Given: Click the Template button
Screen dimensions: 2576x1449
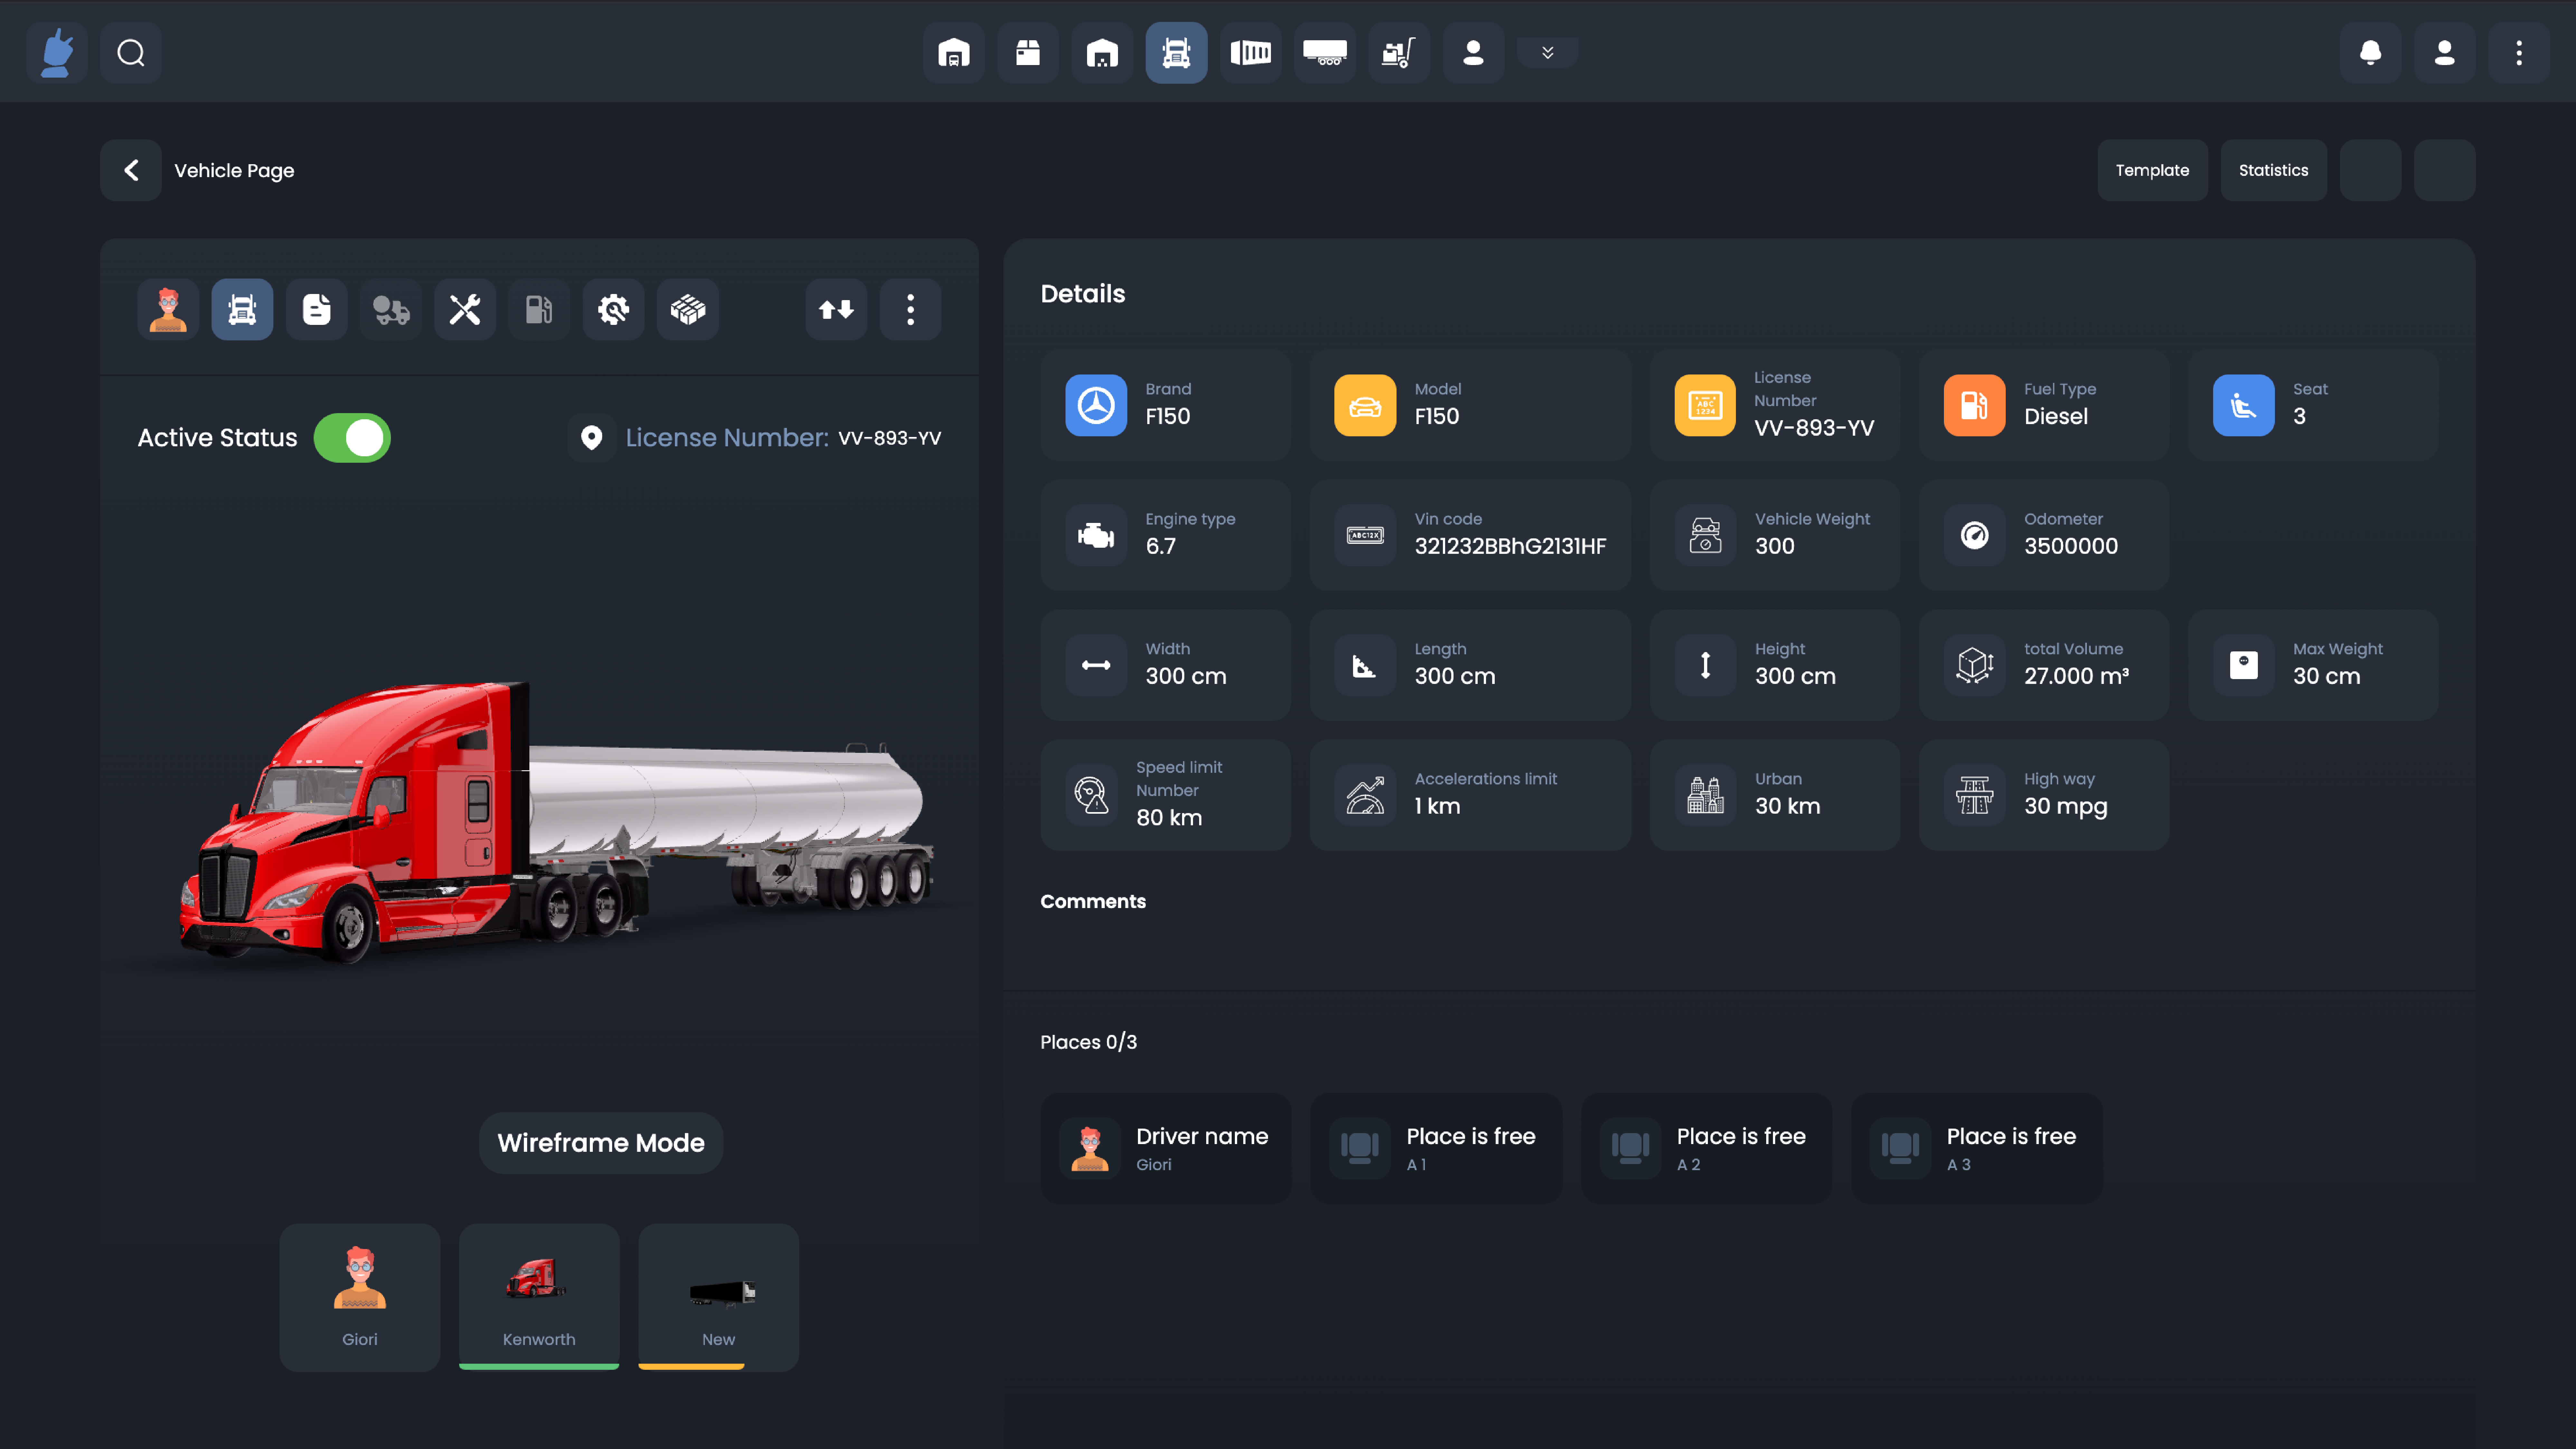Looking at the screenshot, I should point(2152,170).
